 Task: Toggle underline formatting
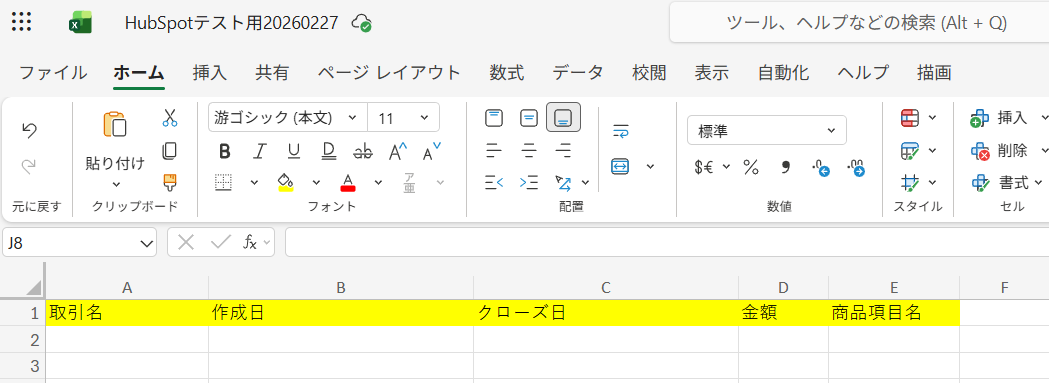[294, 151]
